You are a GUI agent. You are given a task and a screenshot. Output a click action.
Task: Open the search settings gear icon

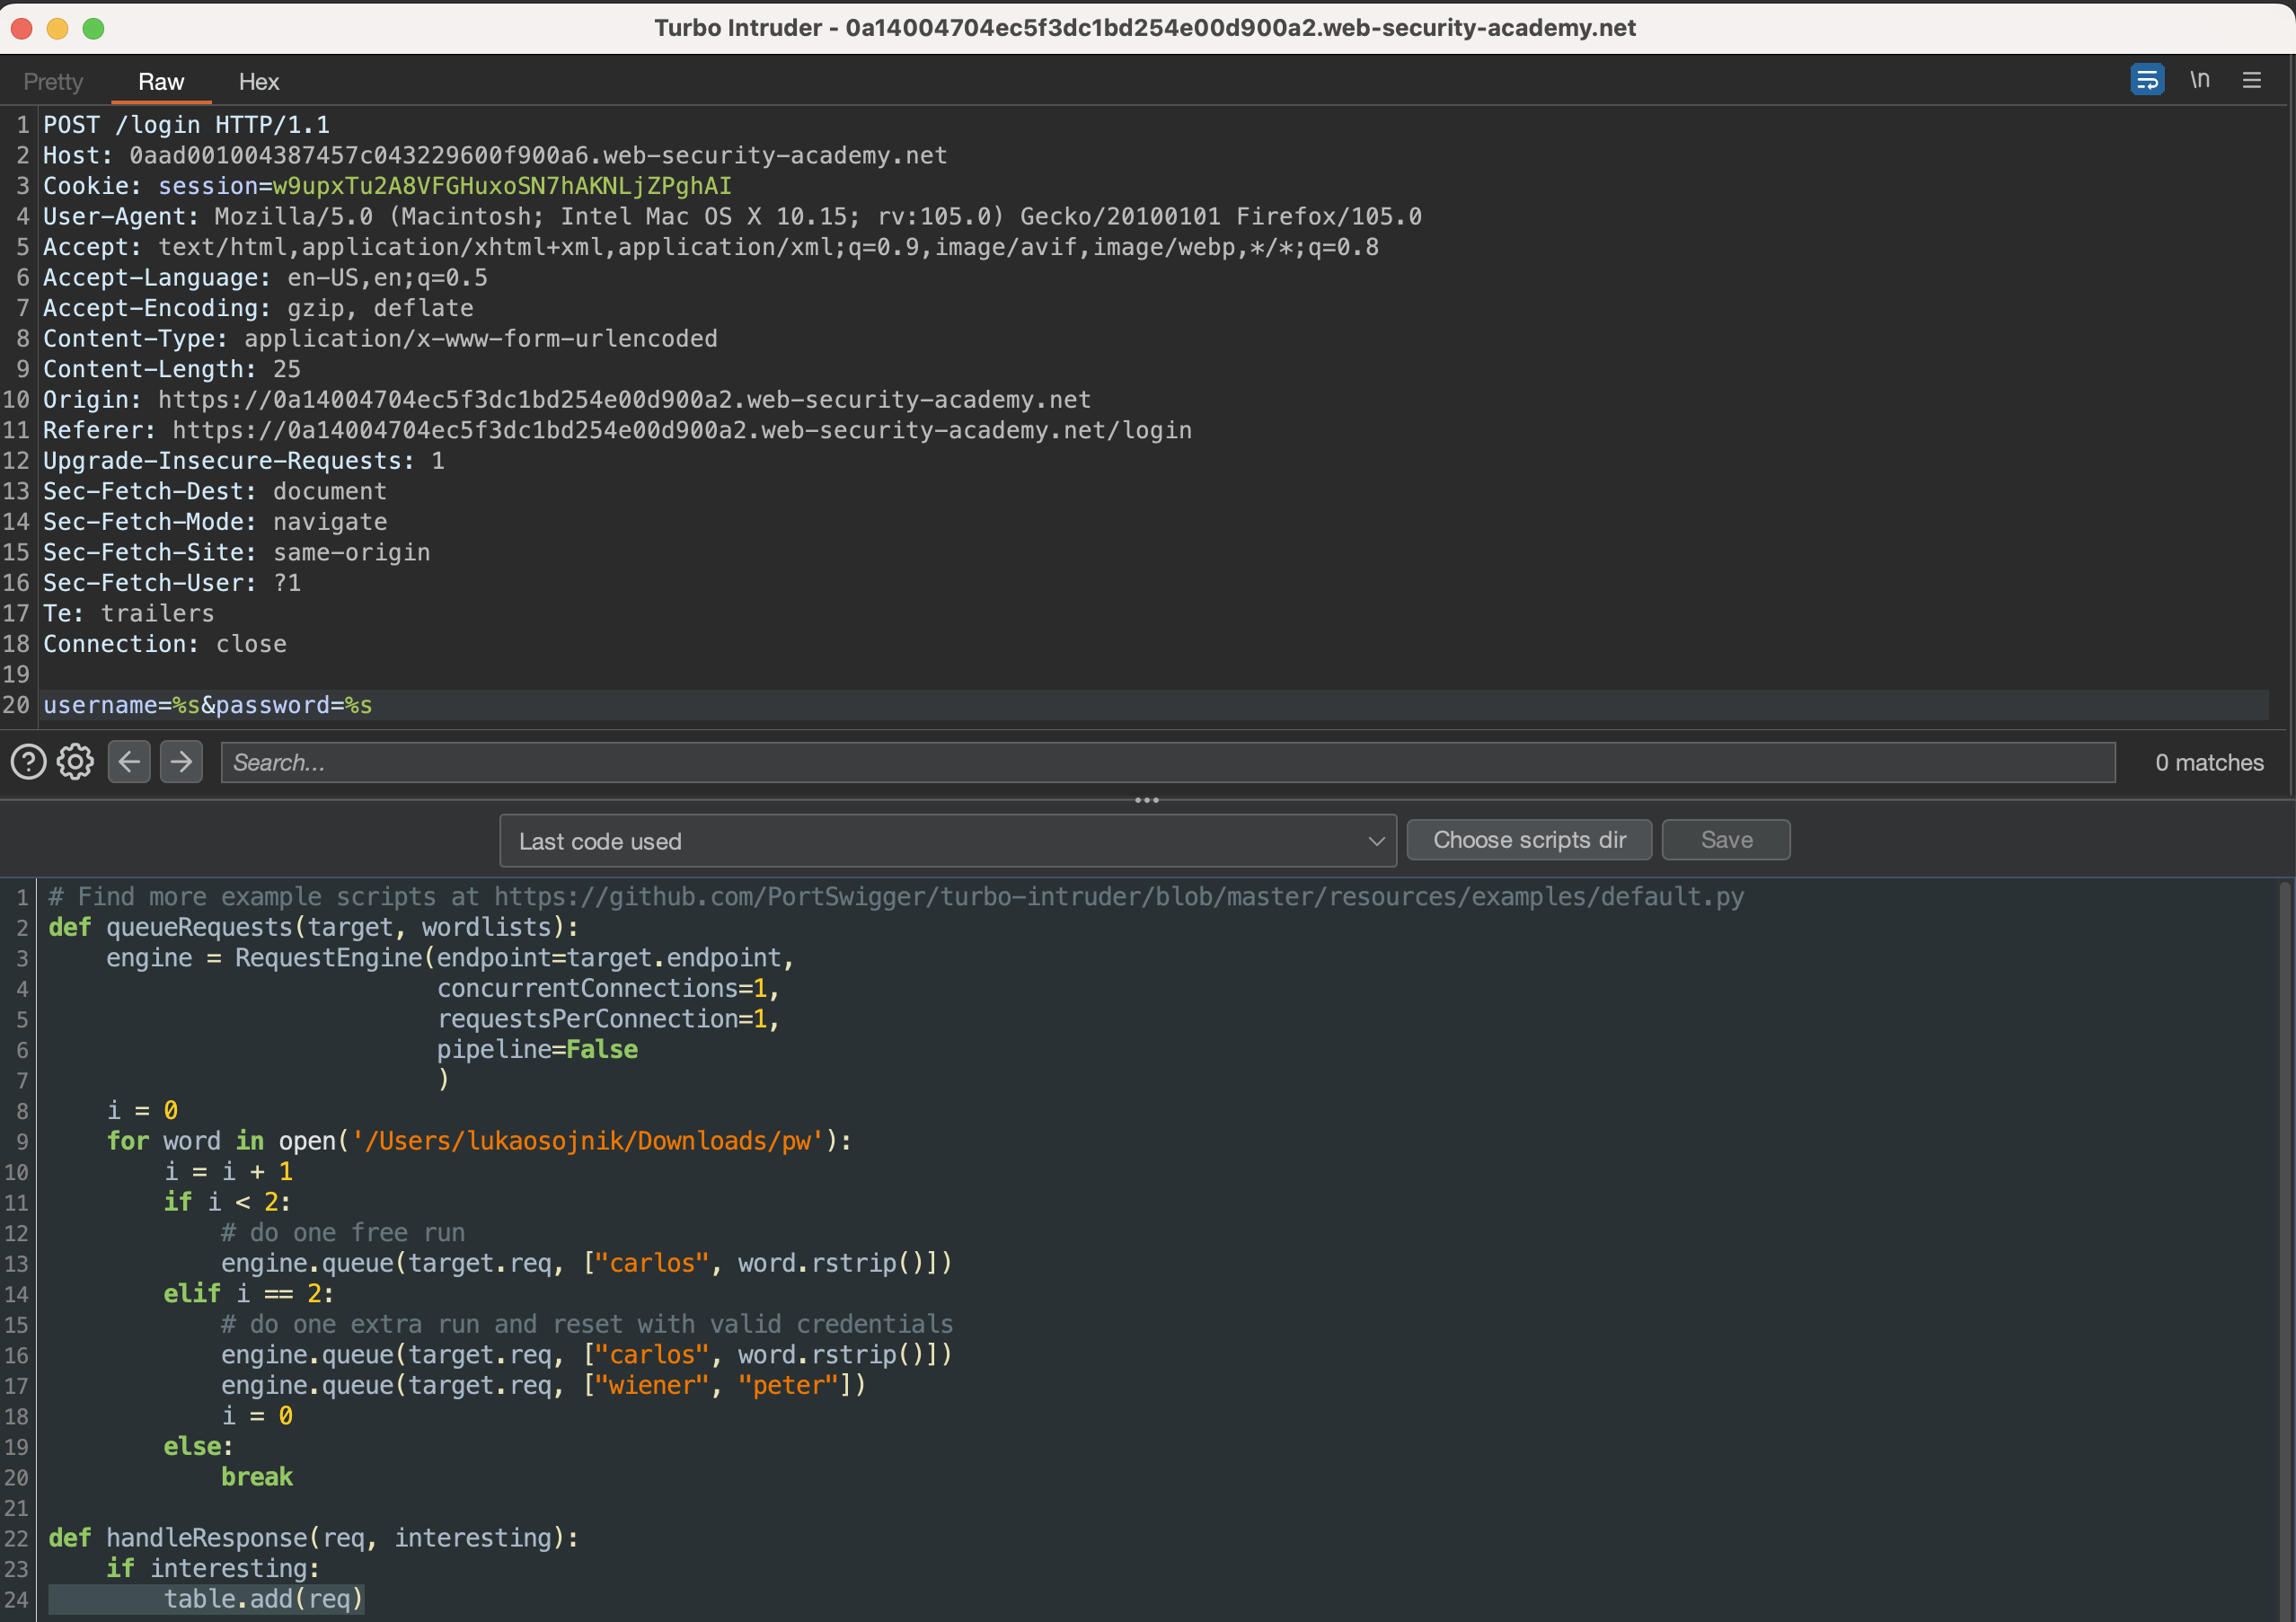(75, 762)
